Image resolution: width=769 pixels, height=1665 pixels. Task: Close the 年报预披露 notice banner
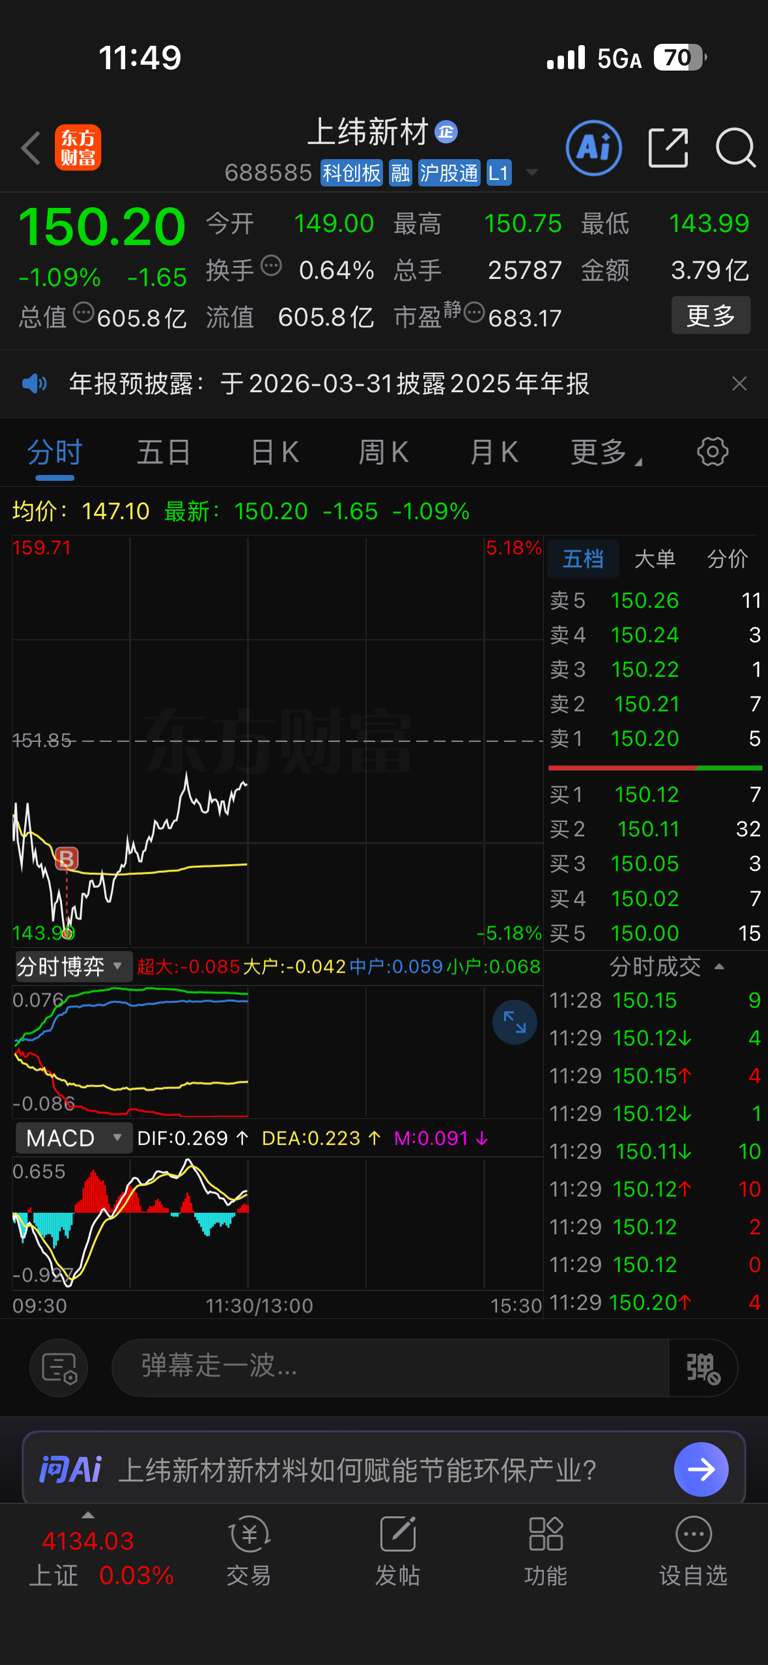[x=739, y=384]
